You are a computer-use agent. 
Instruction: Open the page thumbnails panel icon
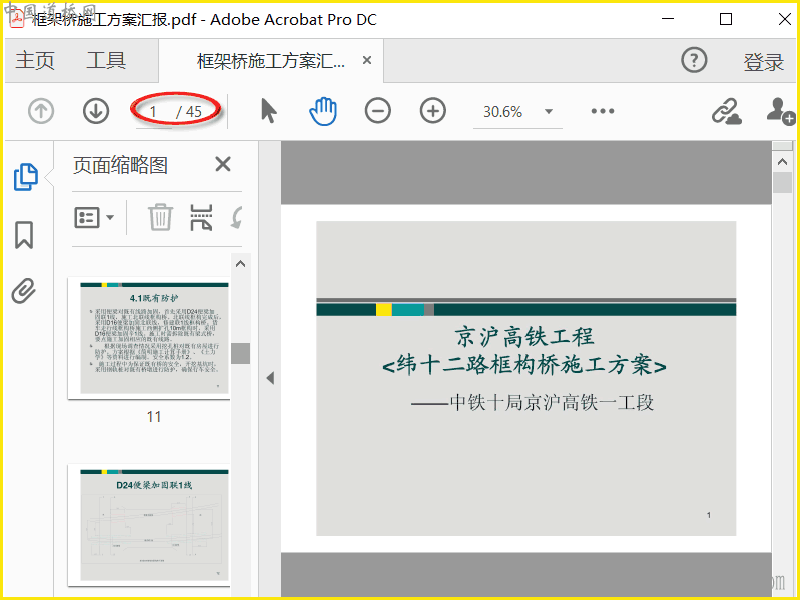point(26,177)
